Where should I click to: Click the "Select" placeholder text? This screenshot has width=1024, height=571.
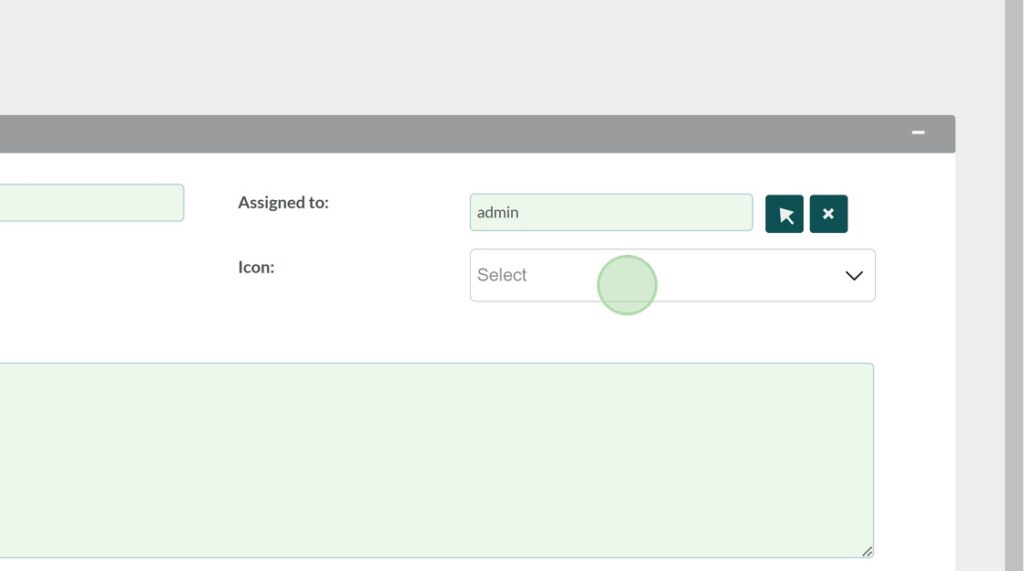pos(502,275)
